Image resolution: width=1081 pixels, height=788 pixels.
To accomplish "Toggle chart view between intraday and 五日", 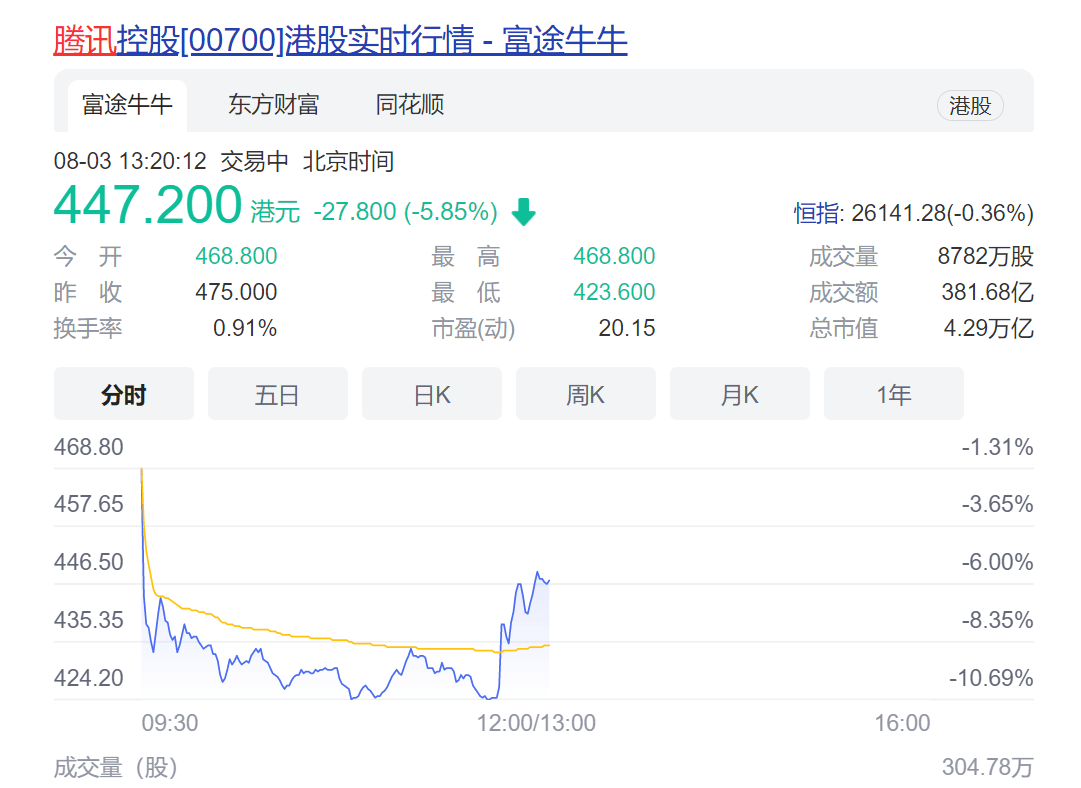I will 277,394.
